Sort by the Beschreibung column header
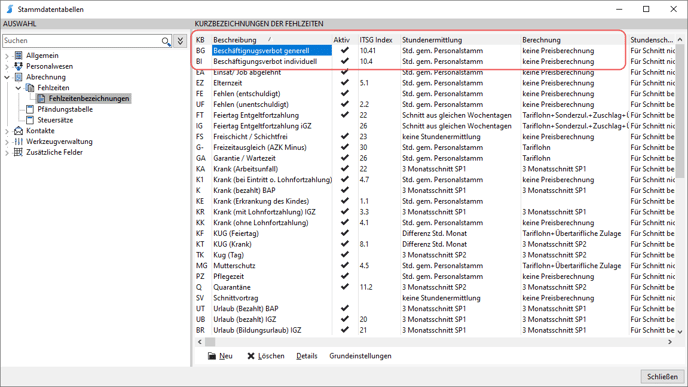The height and width of the screenshot is (387, 688). coord(235,40)
